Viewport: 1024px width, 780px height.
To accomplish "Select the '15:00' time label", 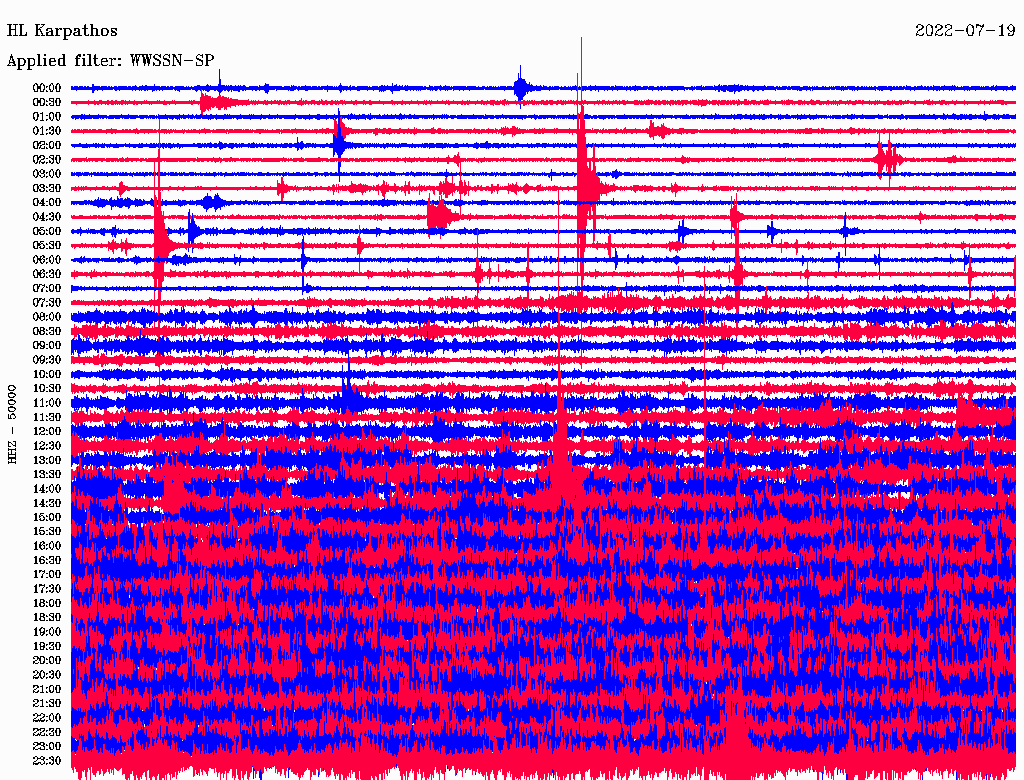I will pos(47,518).
